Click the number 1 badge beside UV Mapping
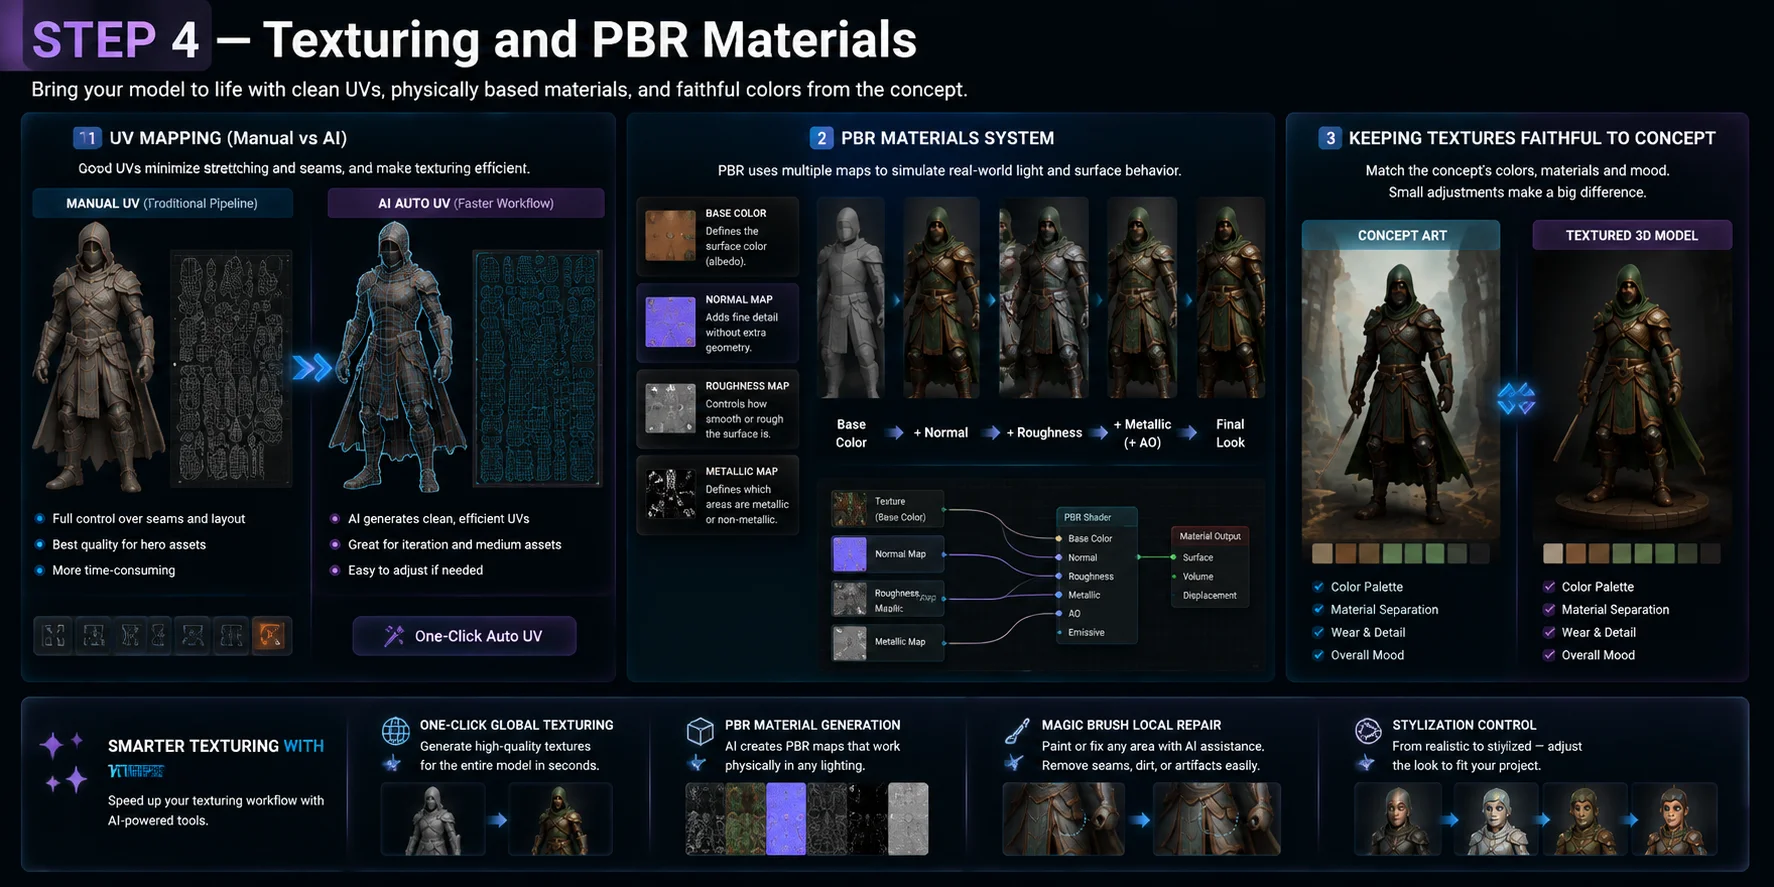Viewport: 1774px width, 887px height. pos(87,138)
